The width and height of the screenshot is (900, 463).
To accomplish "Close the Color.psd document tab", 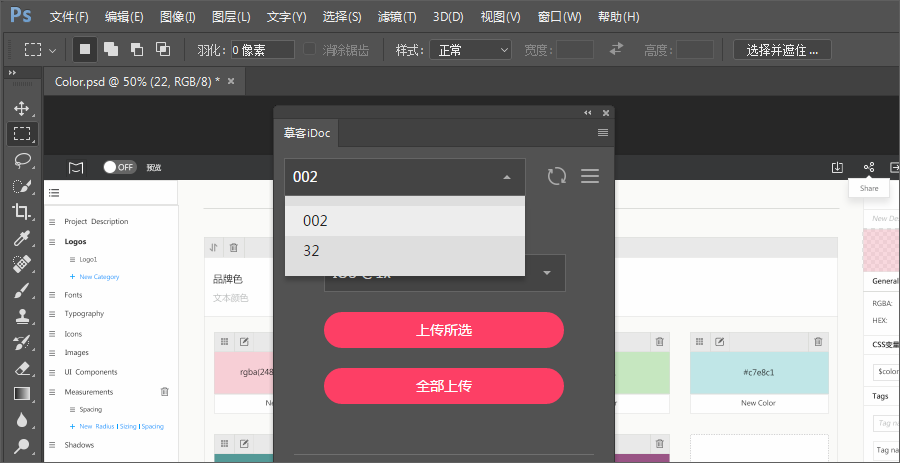I will point(231,81).
